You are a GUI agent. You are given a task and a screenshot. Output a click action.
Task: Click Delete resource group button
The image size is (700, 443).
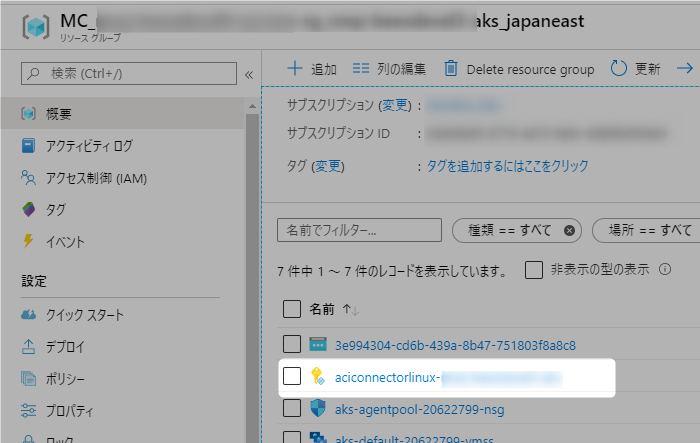coord(519,69)
